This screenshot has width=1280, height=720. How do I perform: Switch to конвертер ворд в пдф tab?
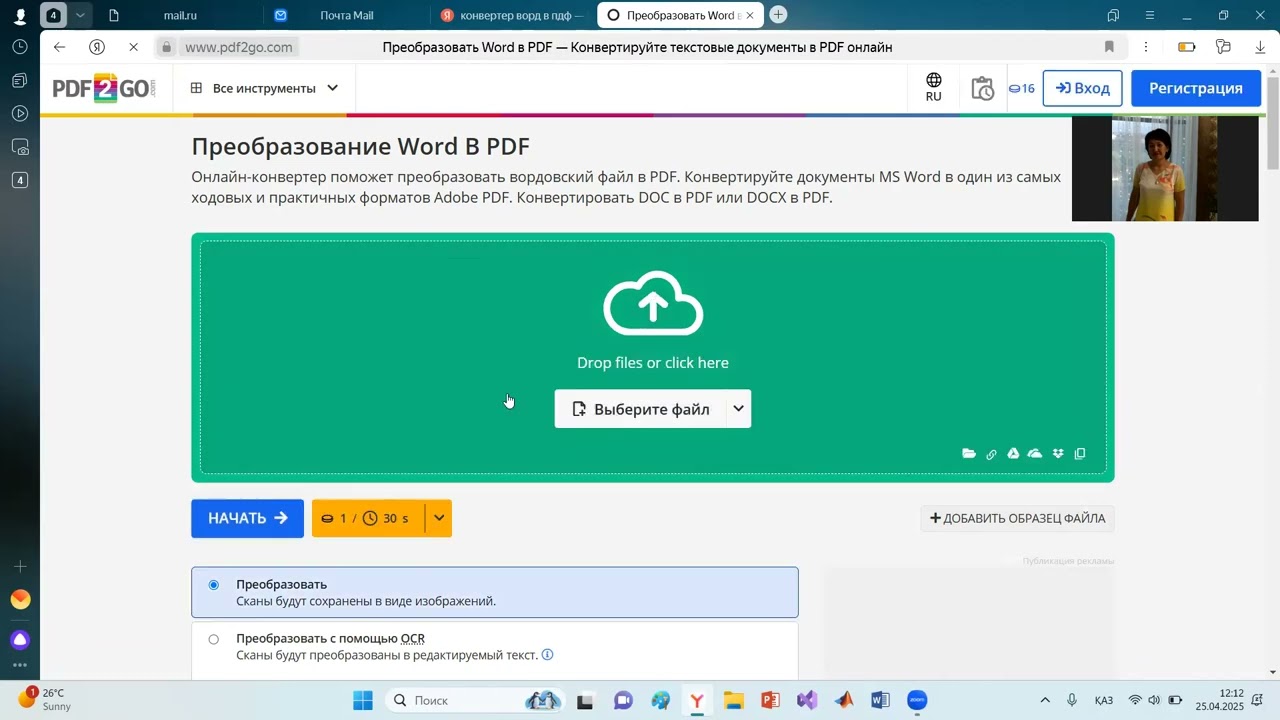514,15
